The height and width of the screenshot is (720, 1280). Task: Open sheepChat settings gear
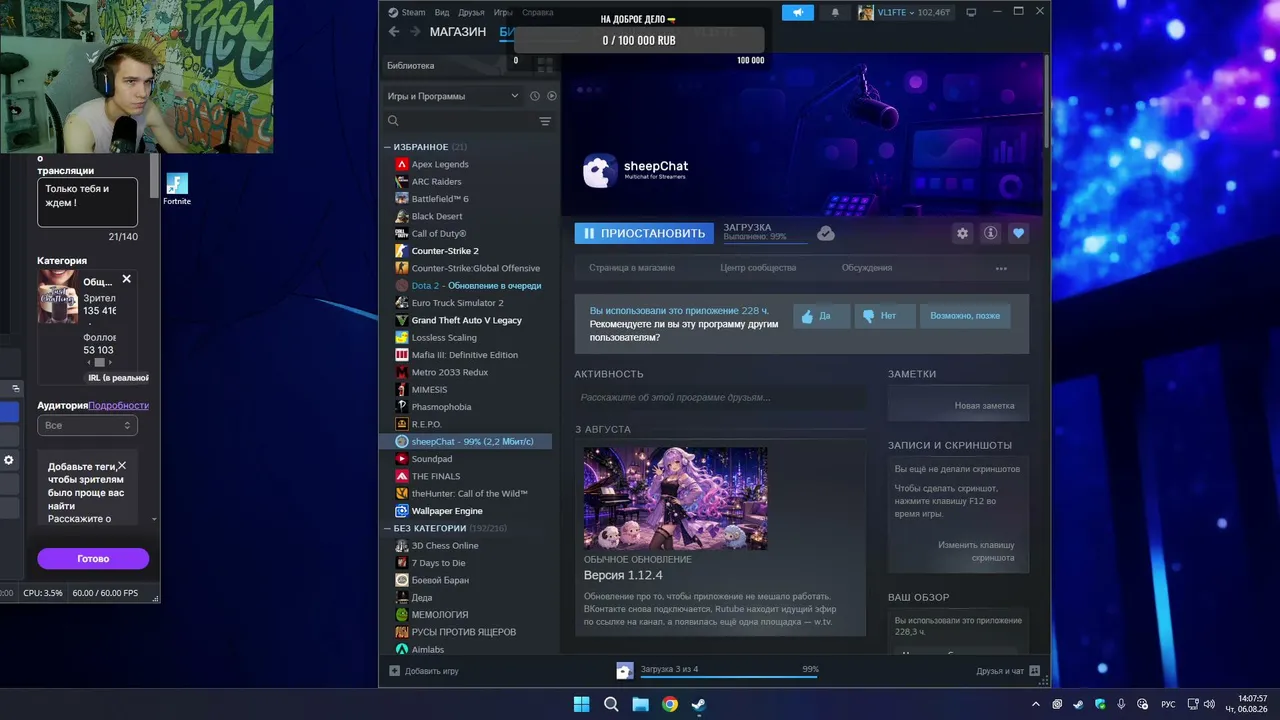click(x=962, y=233)
